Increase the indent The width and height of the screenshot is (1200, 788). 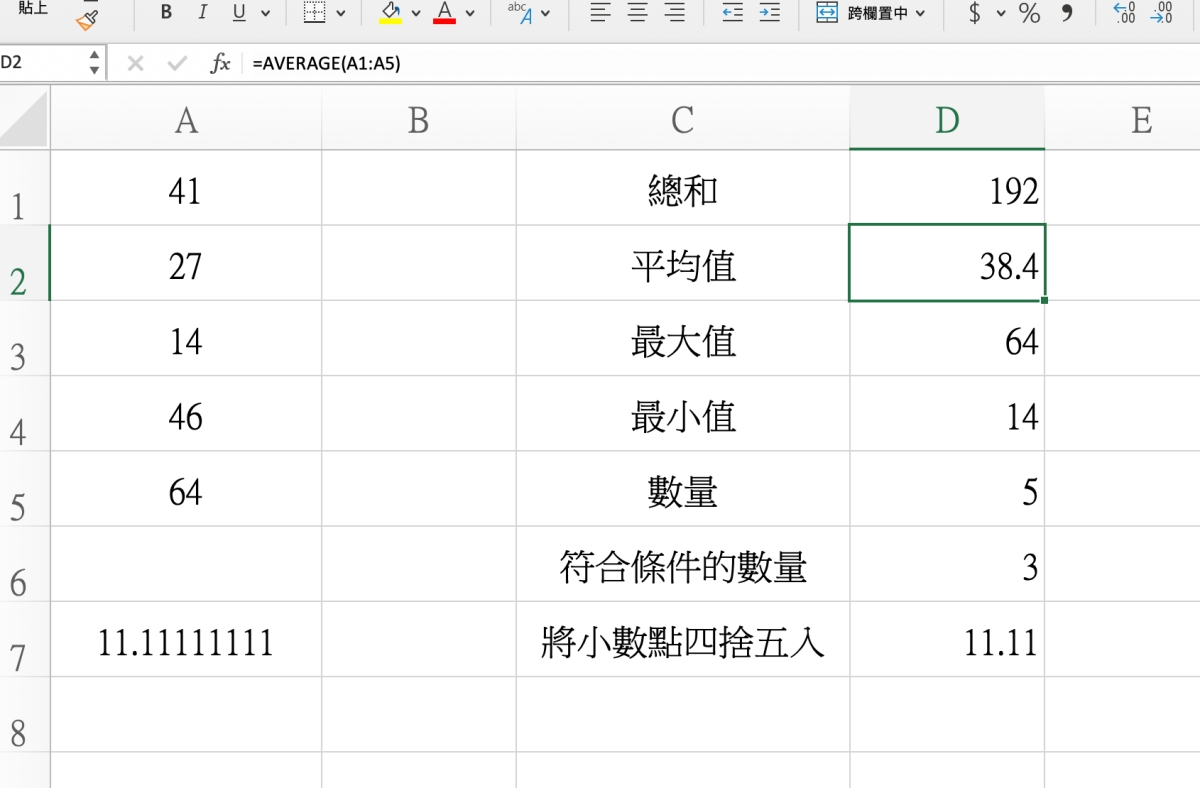(x=769, y=13)
